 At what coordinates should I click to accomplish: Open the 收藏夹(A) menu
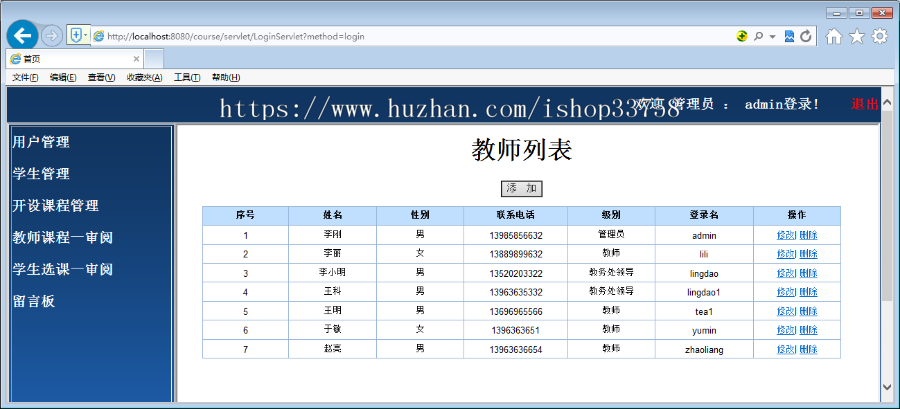coord(145,77)
